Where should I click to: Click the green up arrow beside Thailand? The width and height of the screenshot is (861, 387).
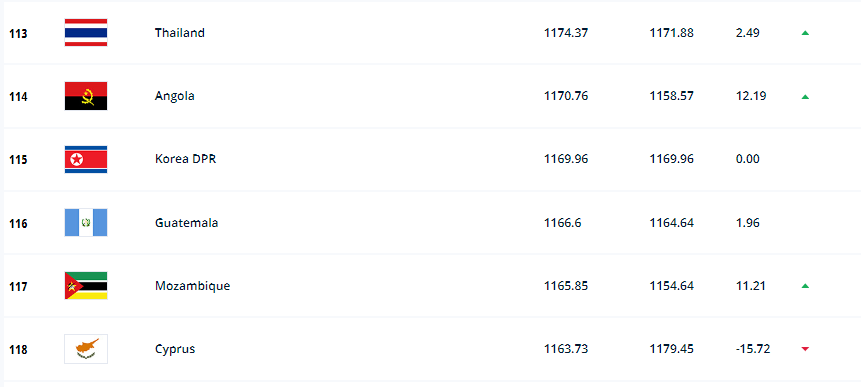point(805,33)
